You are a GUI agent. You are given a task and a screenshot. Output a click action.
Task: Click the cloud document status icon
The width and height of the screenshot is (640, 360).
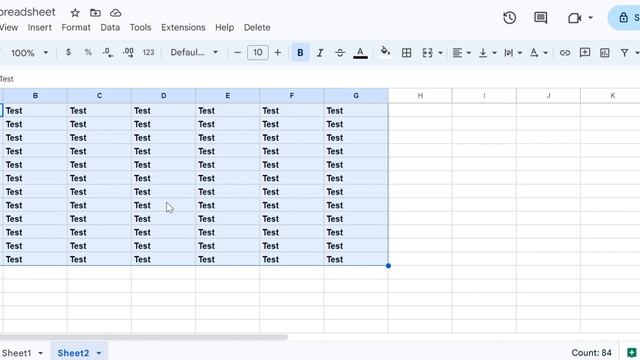tap(116, 13)
